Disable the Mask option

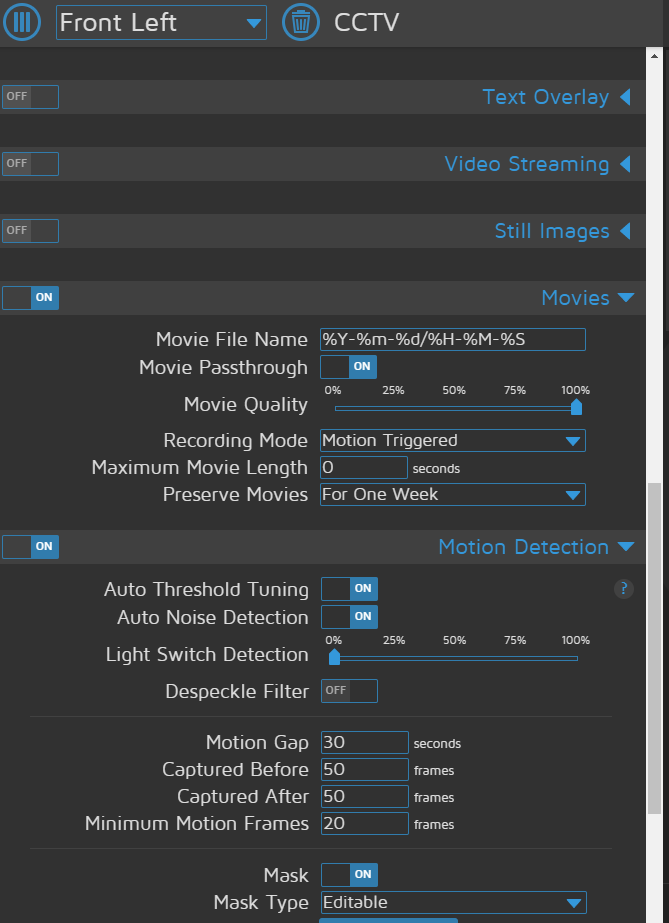tap(349, 874)
